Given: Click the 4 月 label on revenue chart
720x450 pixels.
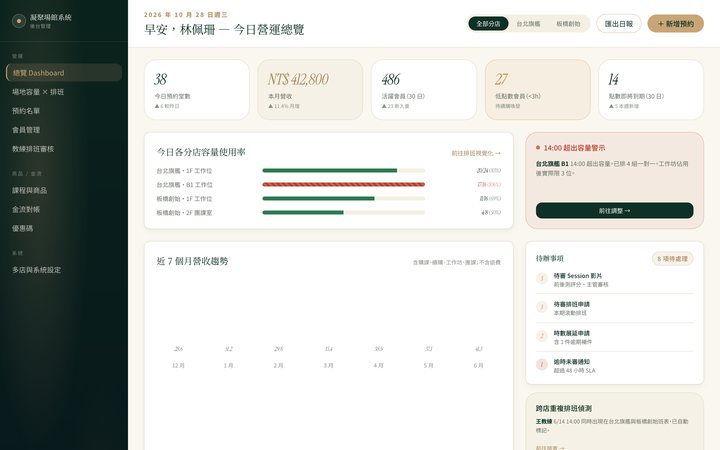Looking at the screenshot, I should point(378,366).
